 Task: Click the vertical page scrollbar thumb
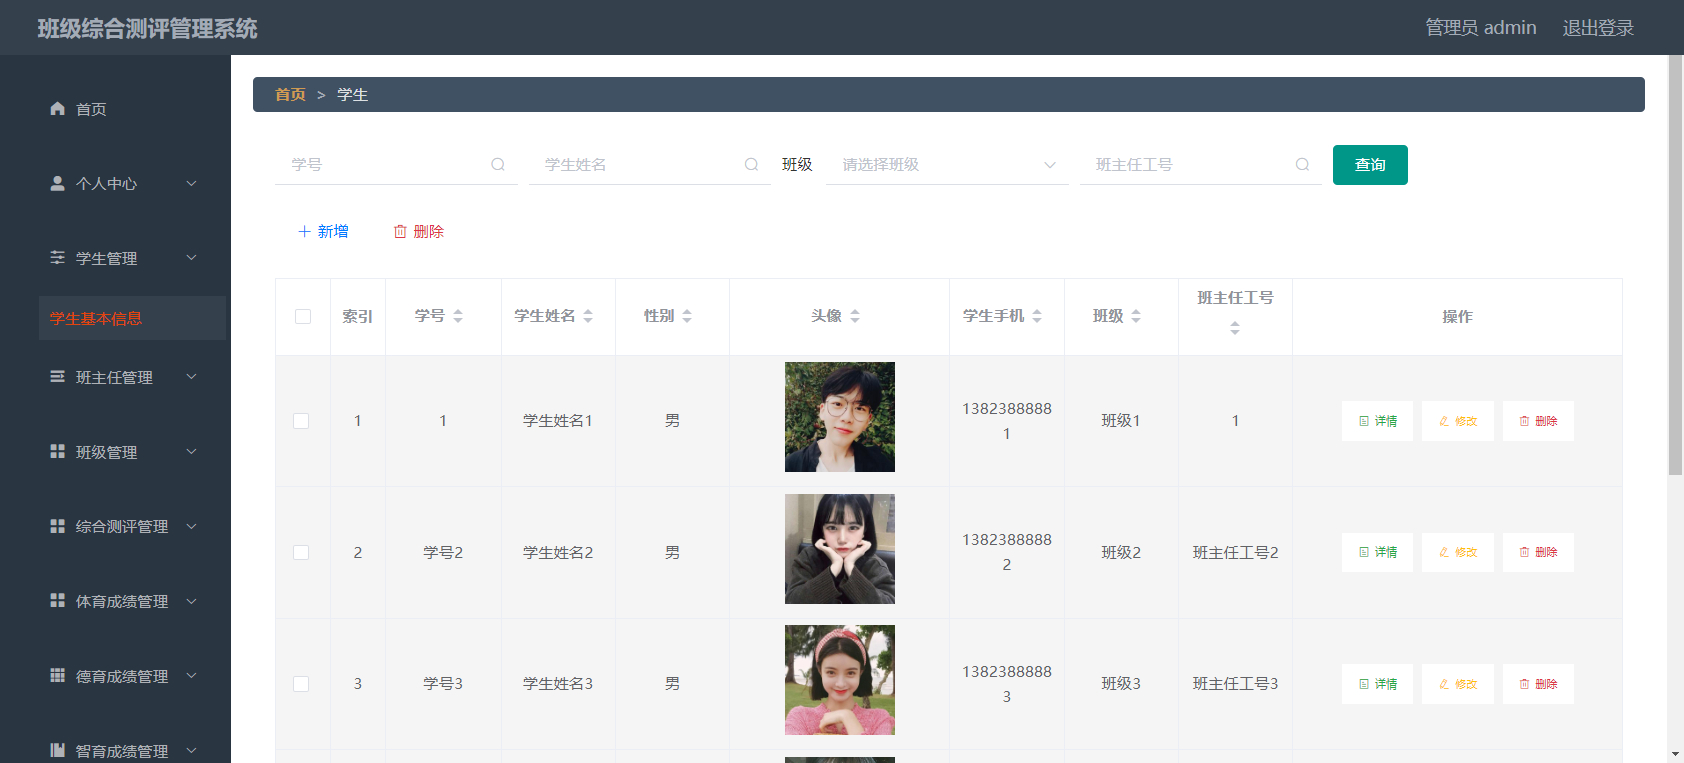(1676, 265)
